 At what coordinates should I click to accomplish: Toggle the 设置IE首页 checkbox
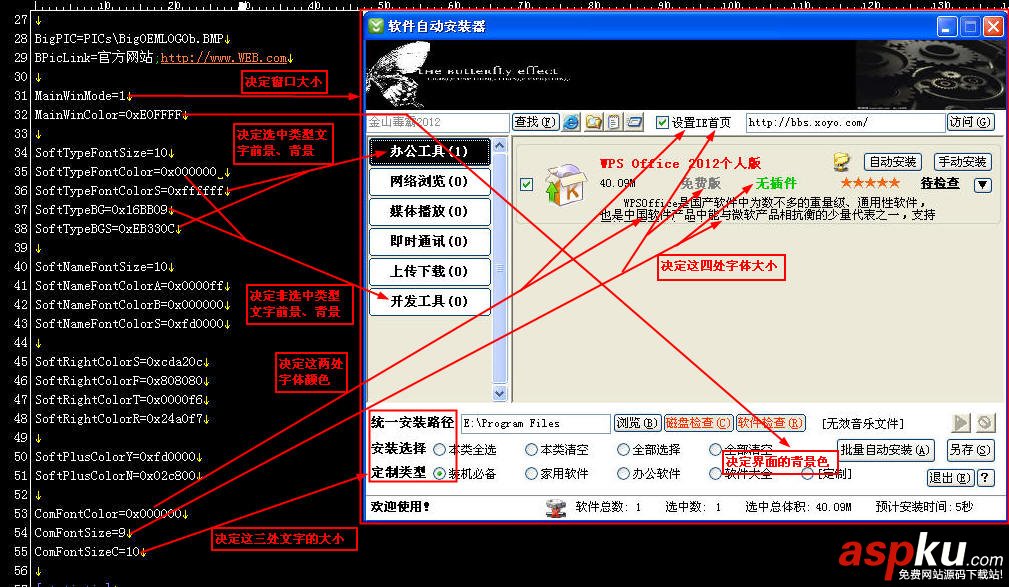[x=661, y=121]
